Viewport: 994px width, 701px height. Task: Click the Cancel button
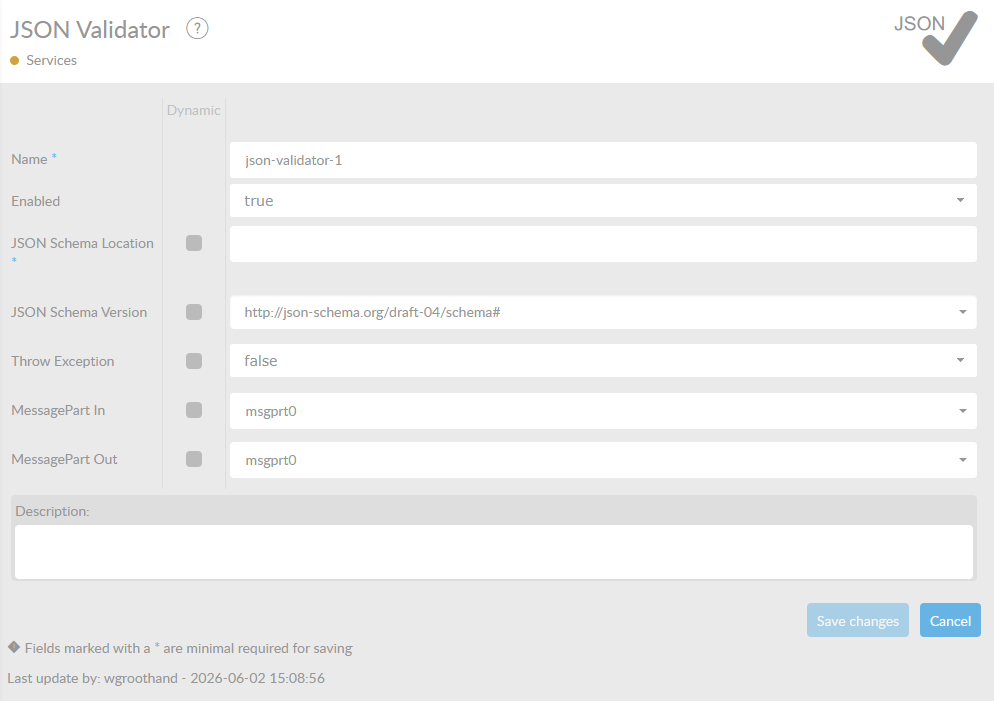950,621
